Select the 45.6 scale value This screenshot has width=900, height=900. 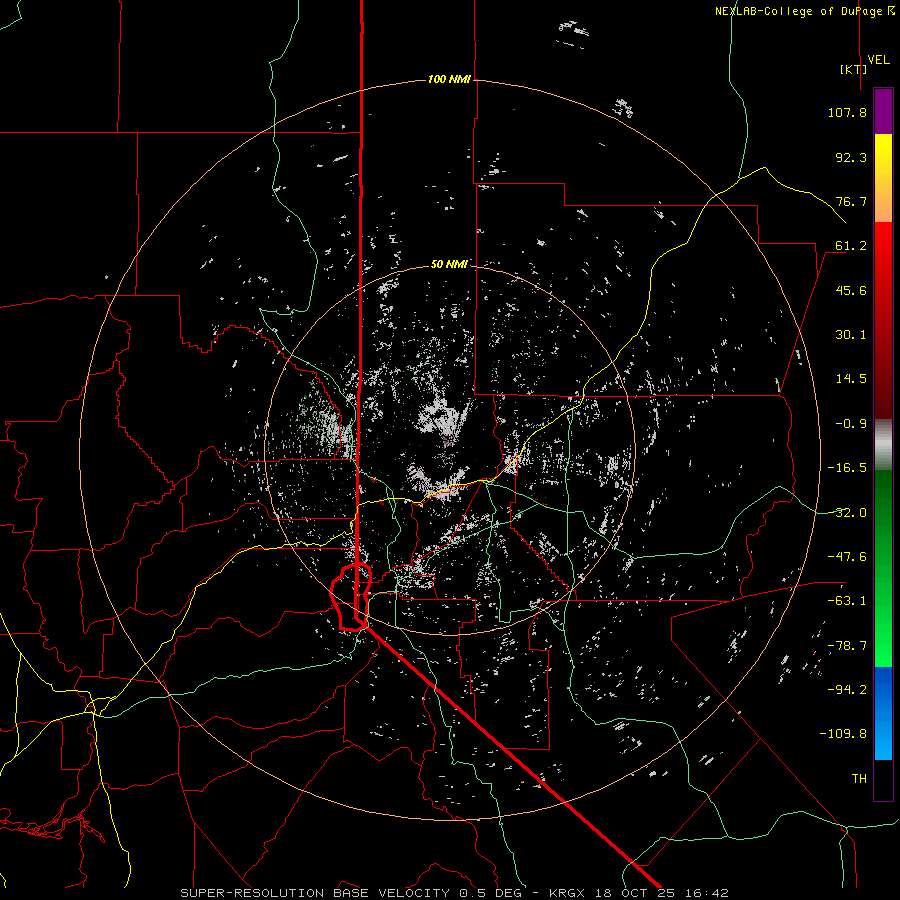[851, 290]
